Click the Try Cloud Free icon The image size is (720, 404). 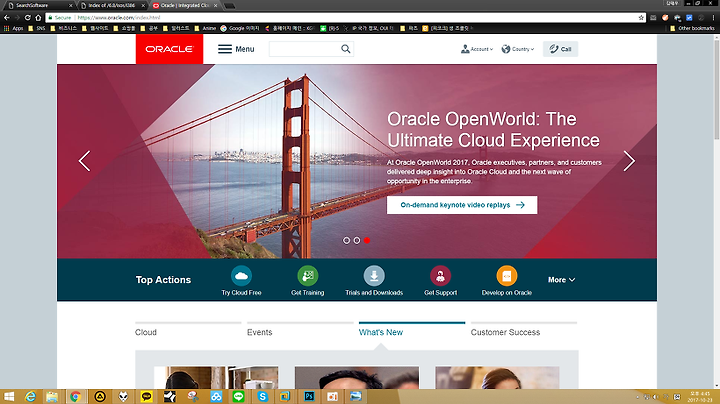click(x=241, y=276)
